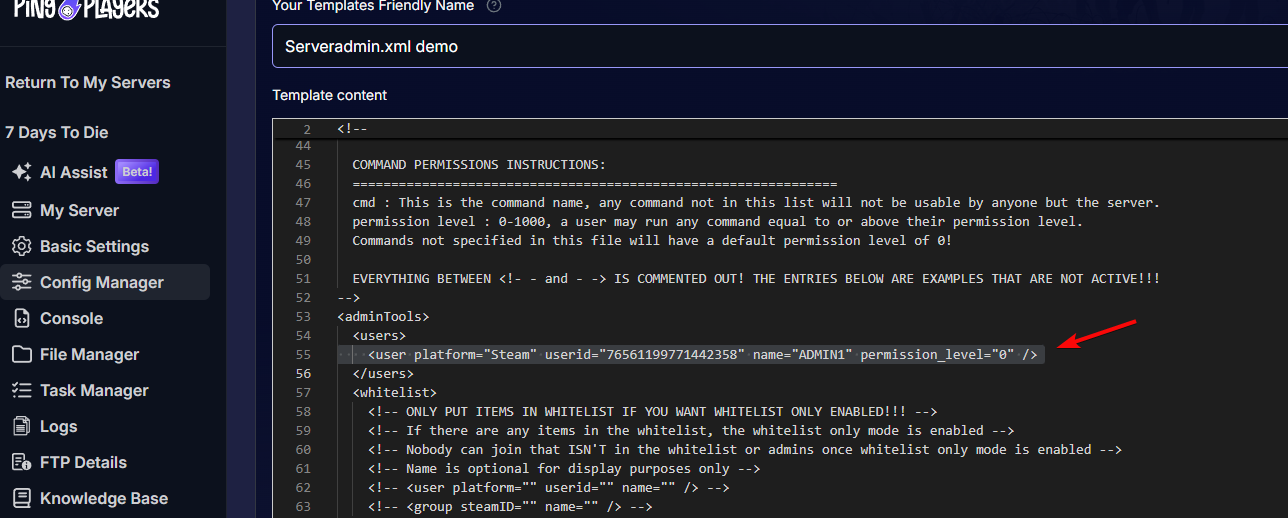The image size is (1288, 518).
Task: Click the help icon beside Friendly Name
Action: (x=493, y=6)
